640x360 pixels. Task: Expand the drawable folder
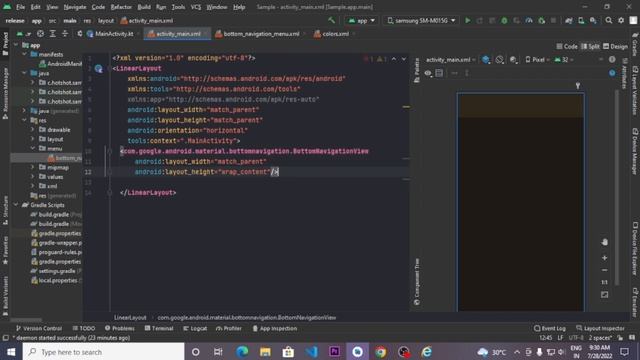click(33, 130)
